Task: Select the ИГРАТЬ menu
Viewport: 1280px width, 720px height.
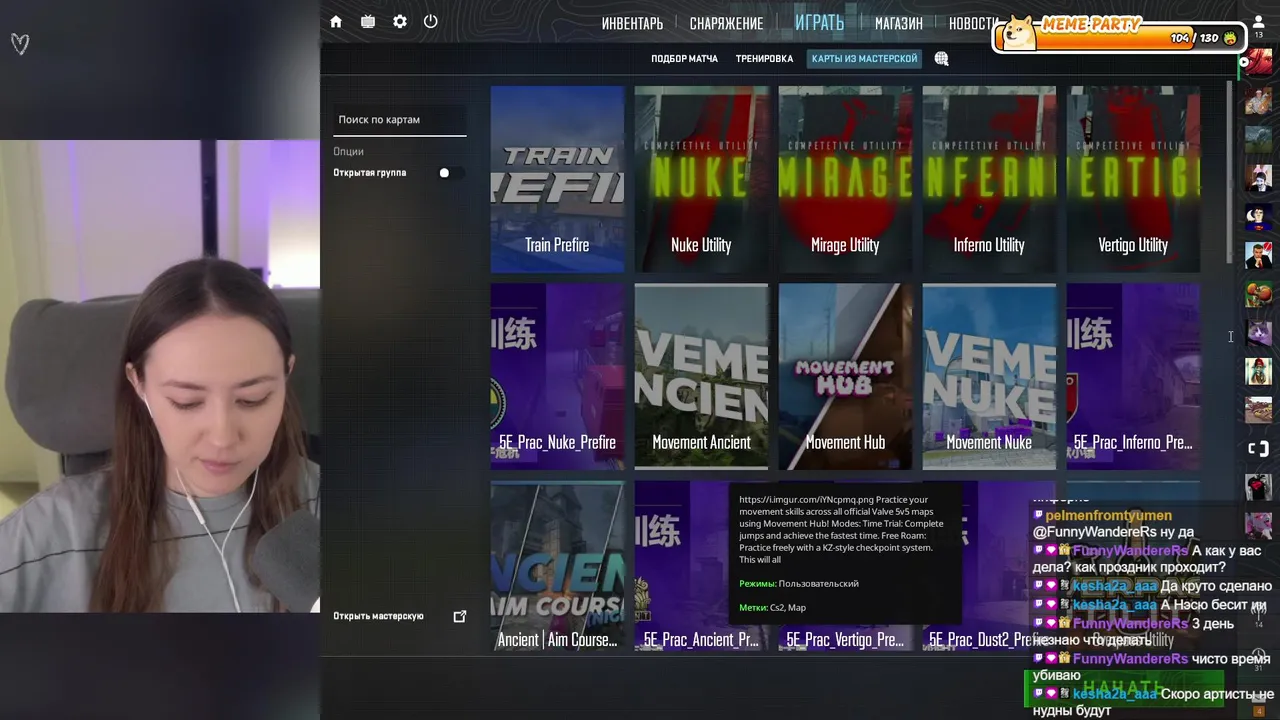Action: (x=819, y=22)
